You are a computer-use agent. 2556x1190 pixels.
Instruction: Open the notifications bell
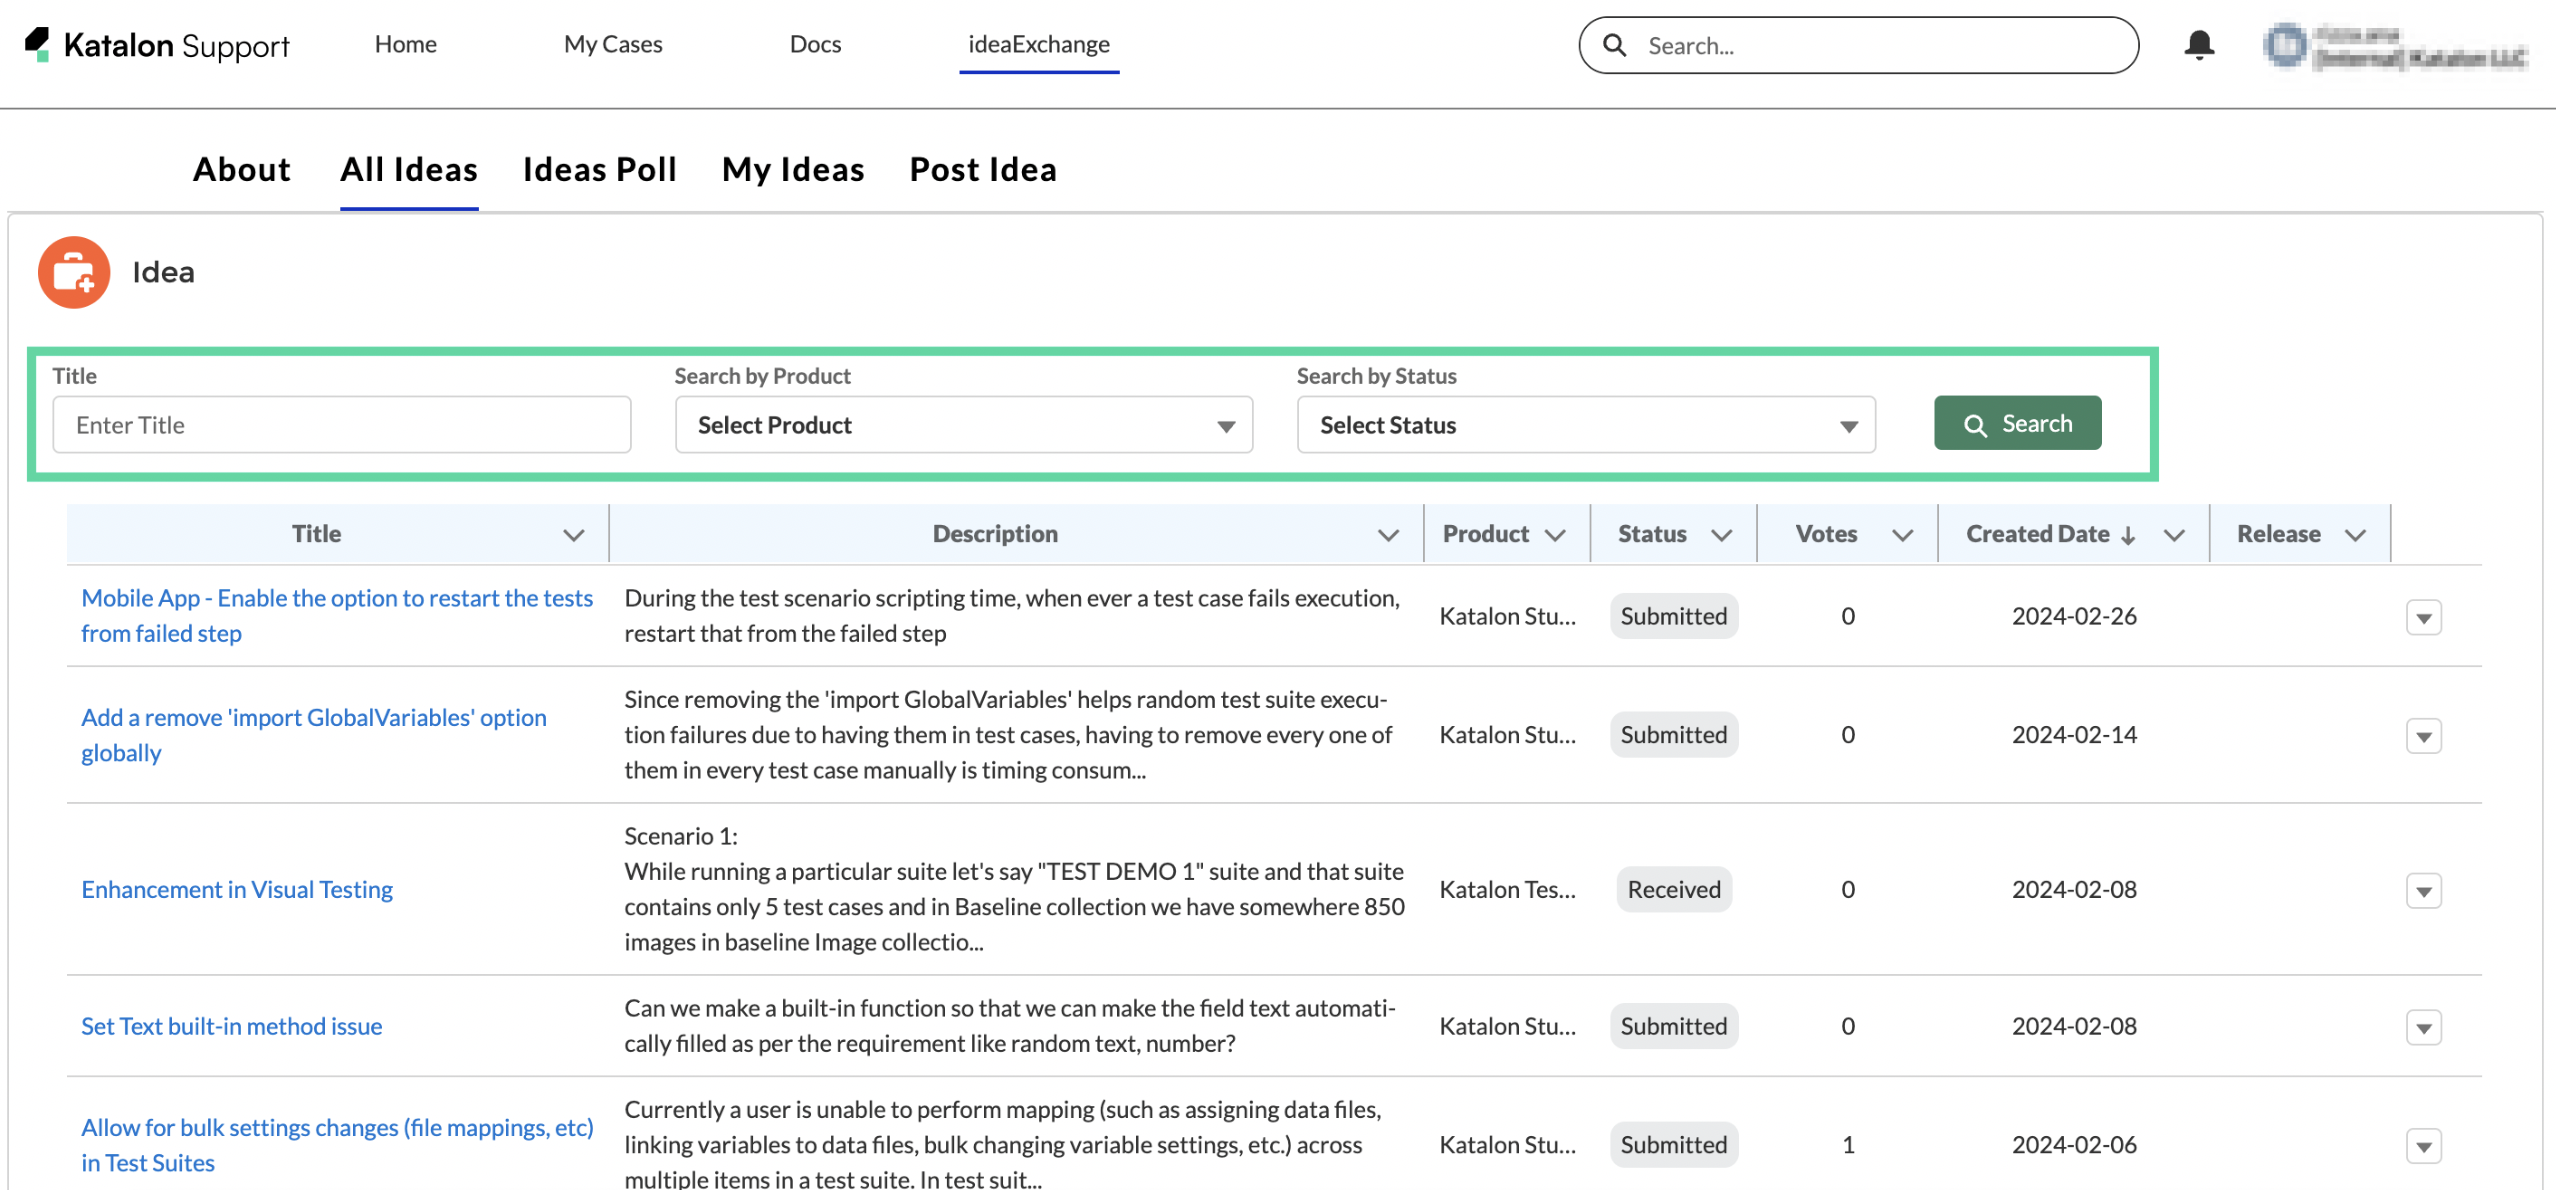click(x=2198, y=45)
